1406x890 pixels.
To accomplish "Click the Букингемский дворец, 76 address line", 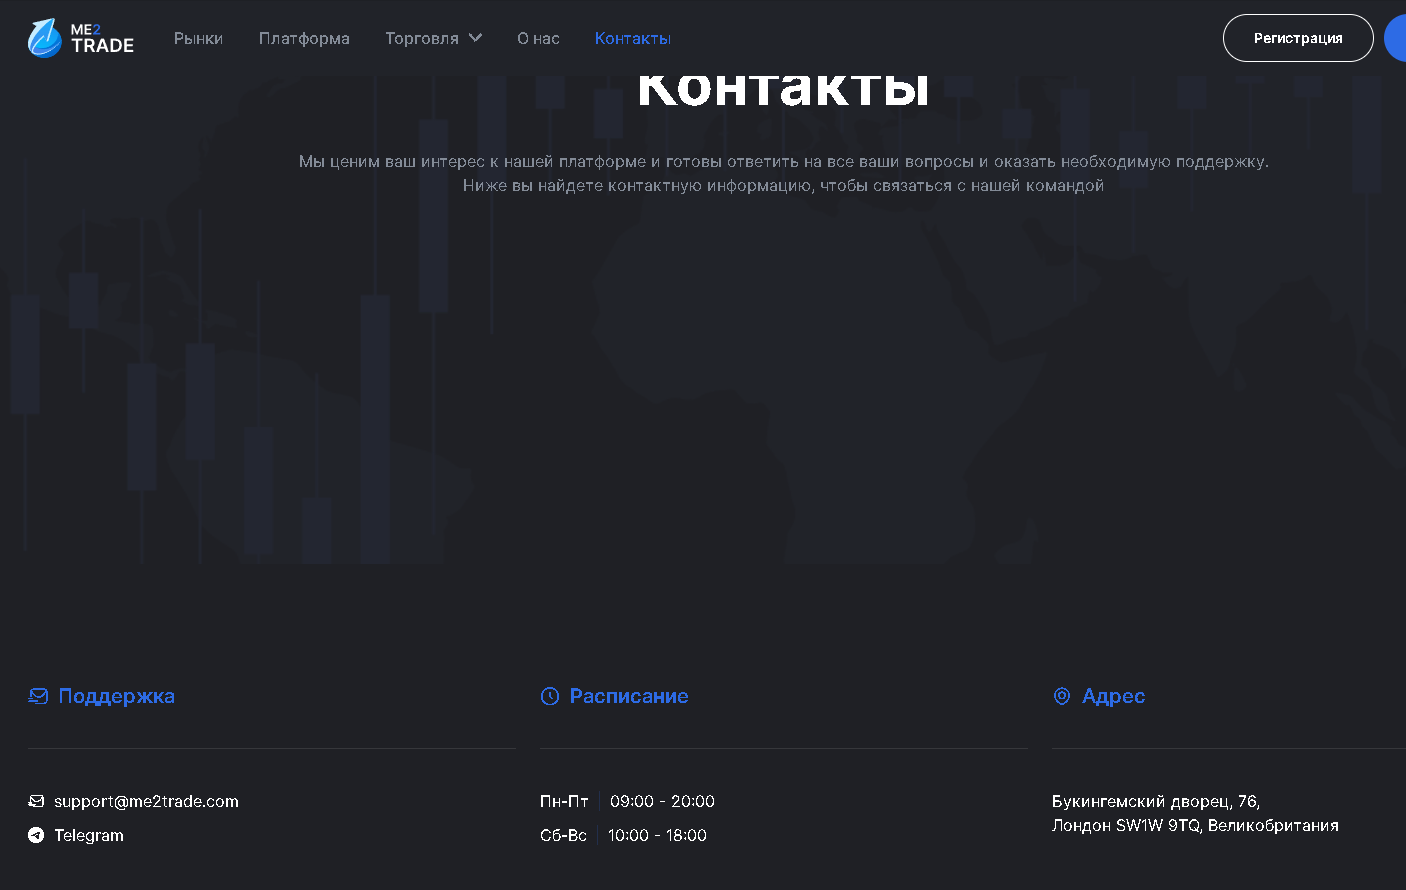I will [x=1156, y=801].
